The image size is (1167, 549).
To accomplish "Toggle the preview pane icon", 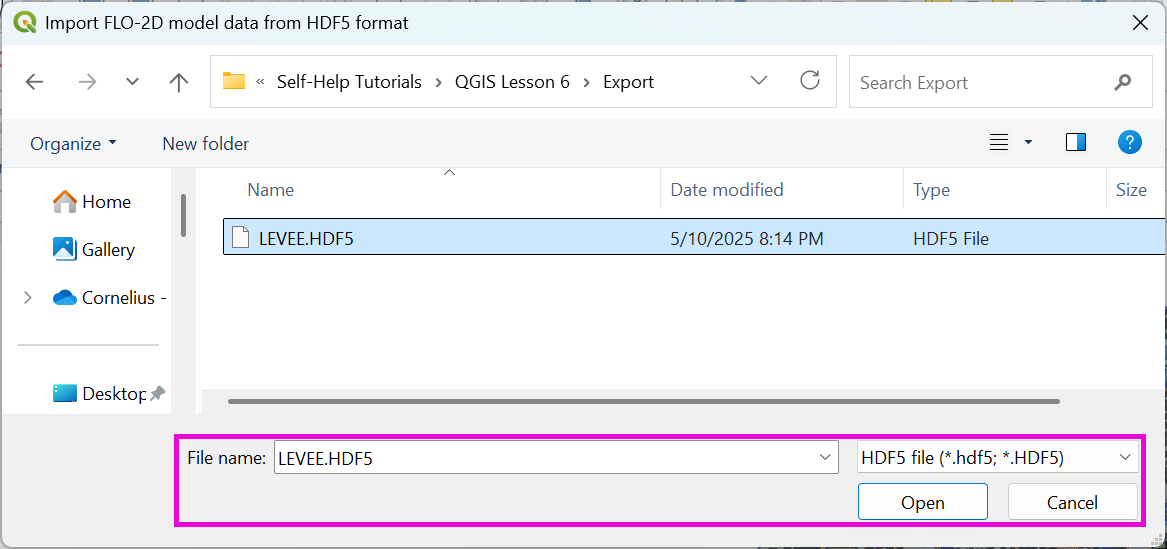I will pyautogui.click(x=1076, y=143).
